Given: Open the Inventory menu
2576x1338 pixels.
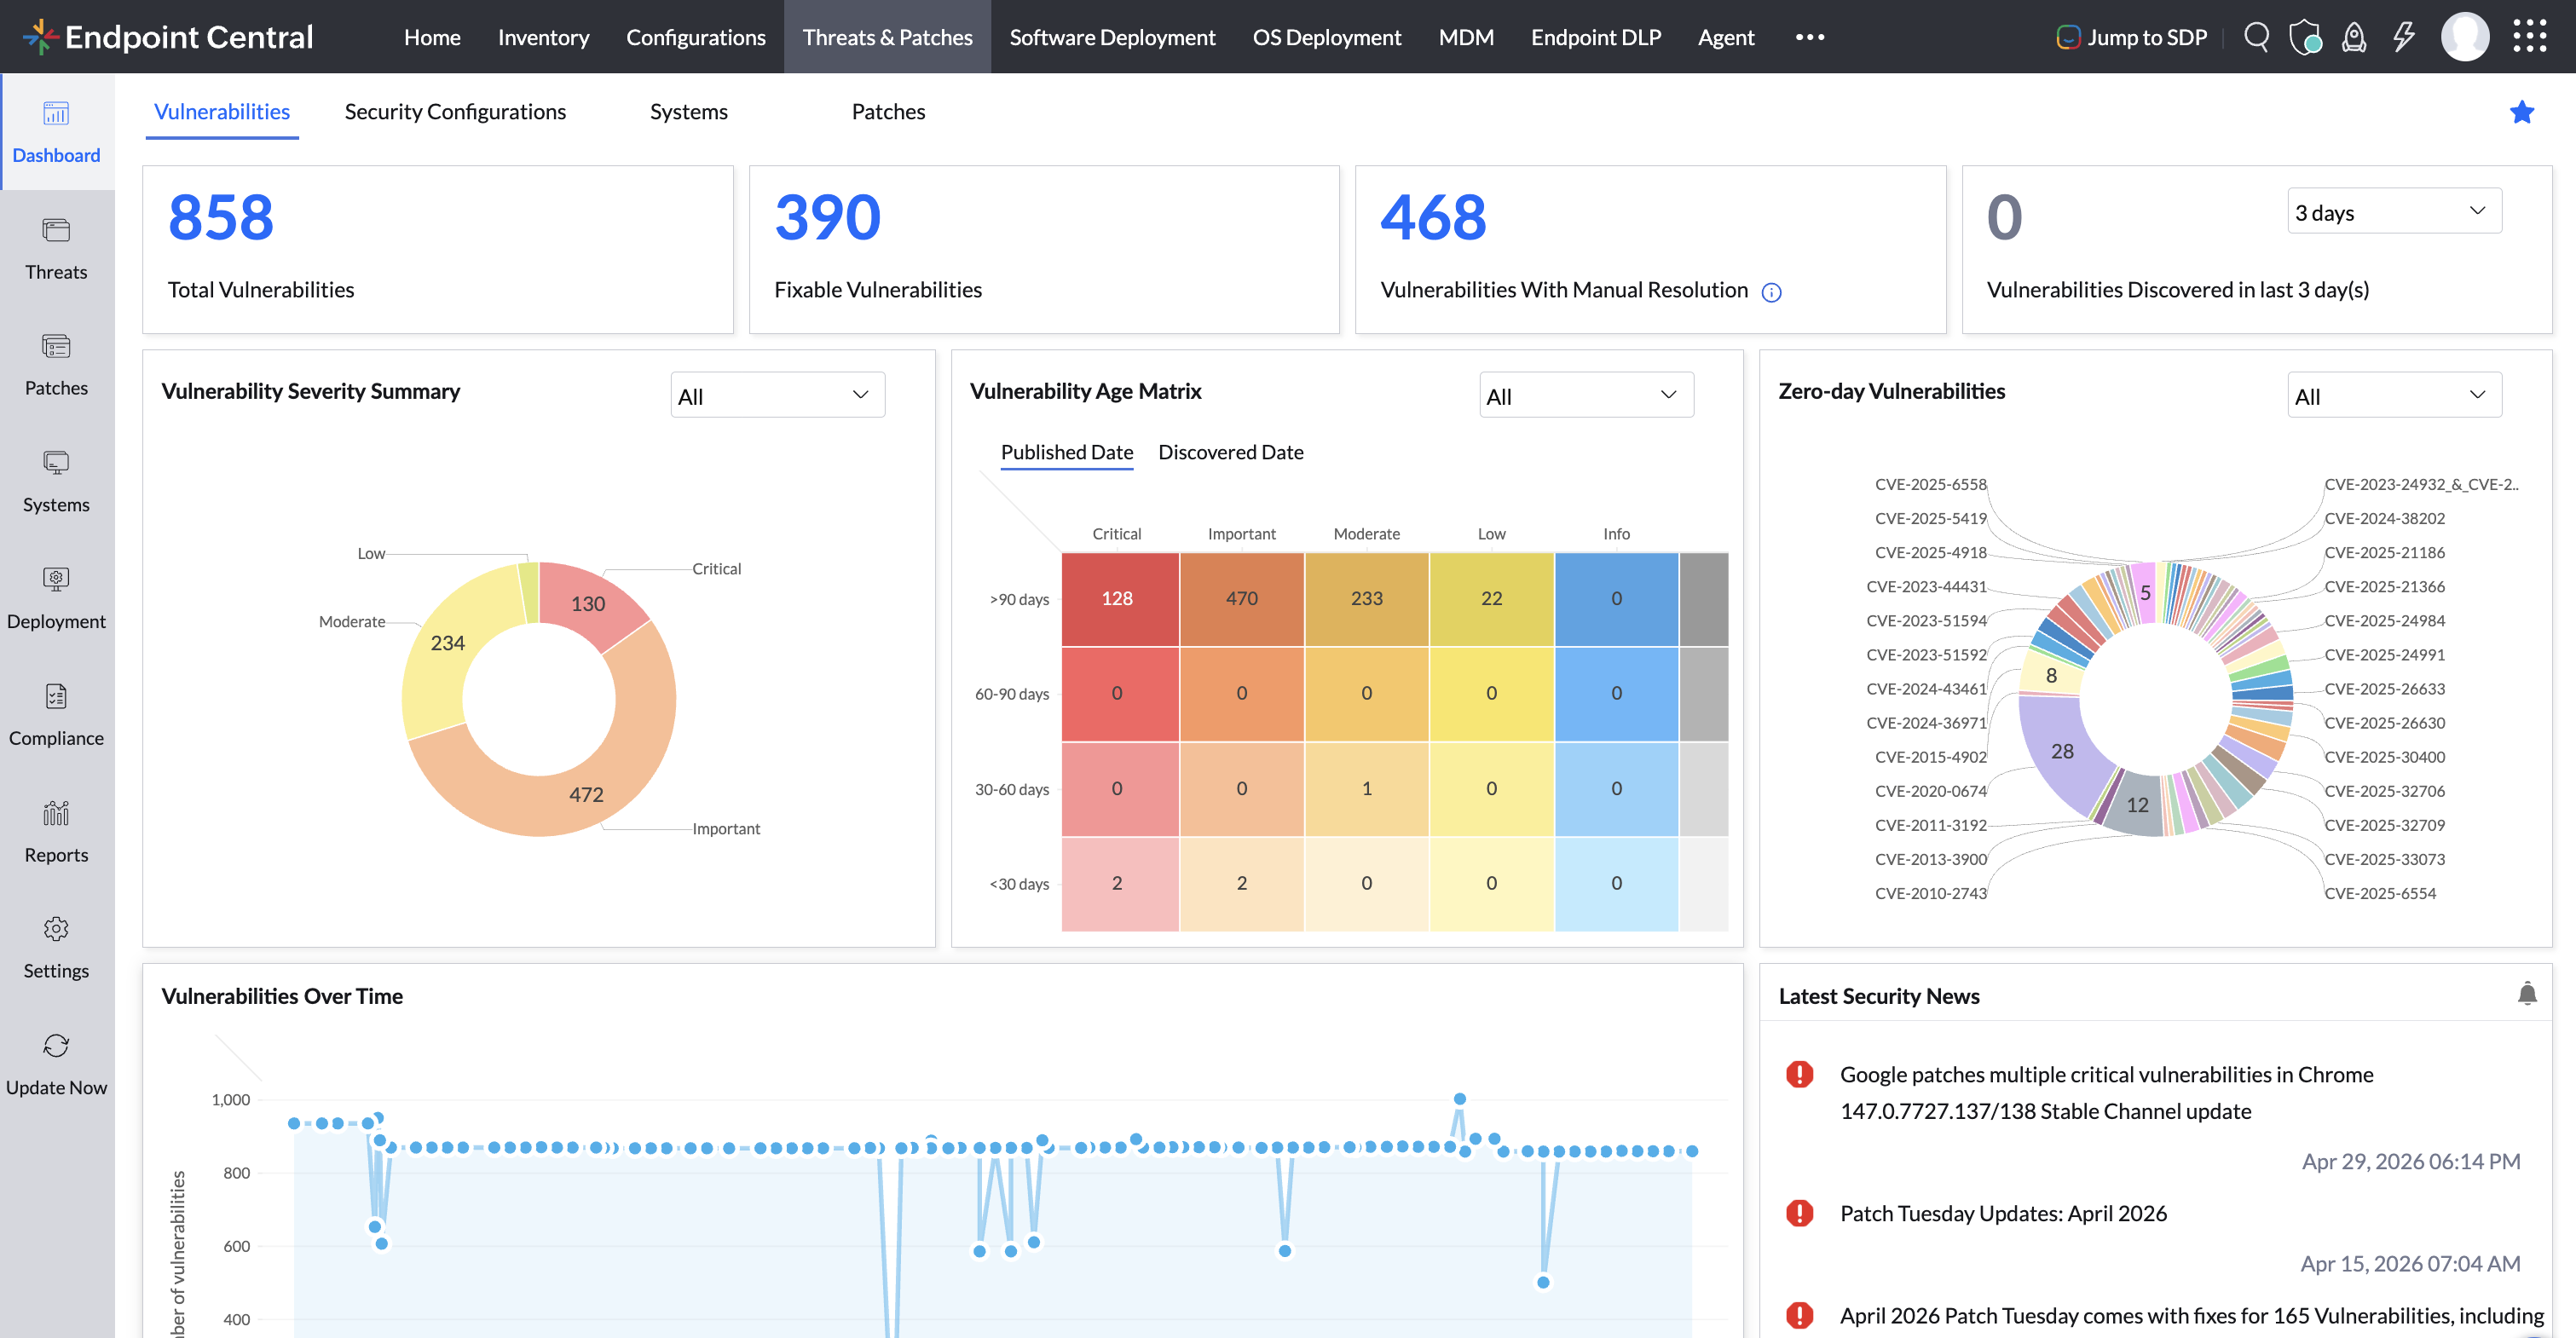Looking at the screenshot, I should point(543,37).
